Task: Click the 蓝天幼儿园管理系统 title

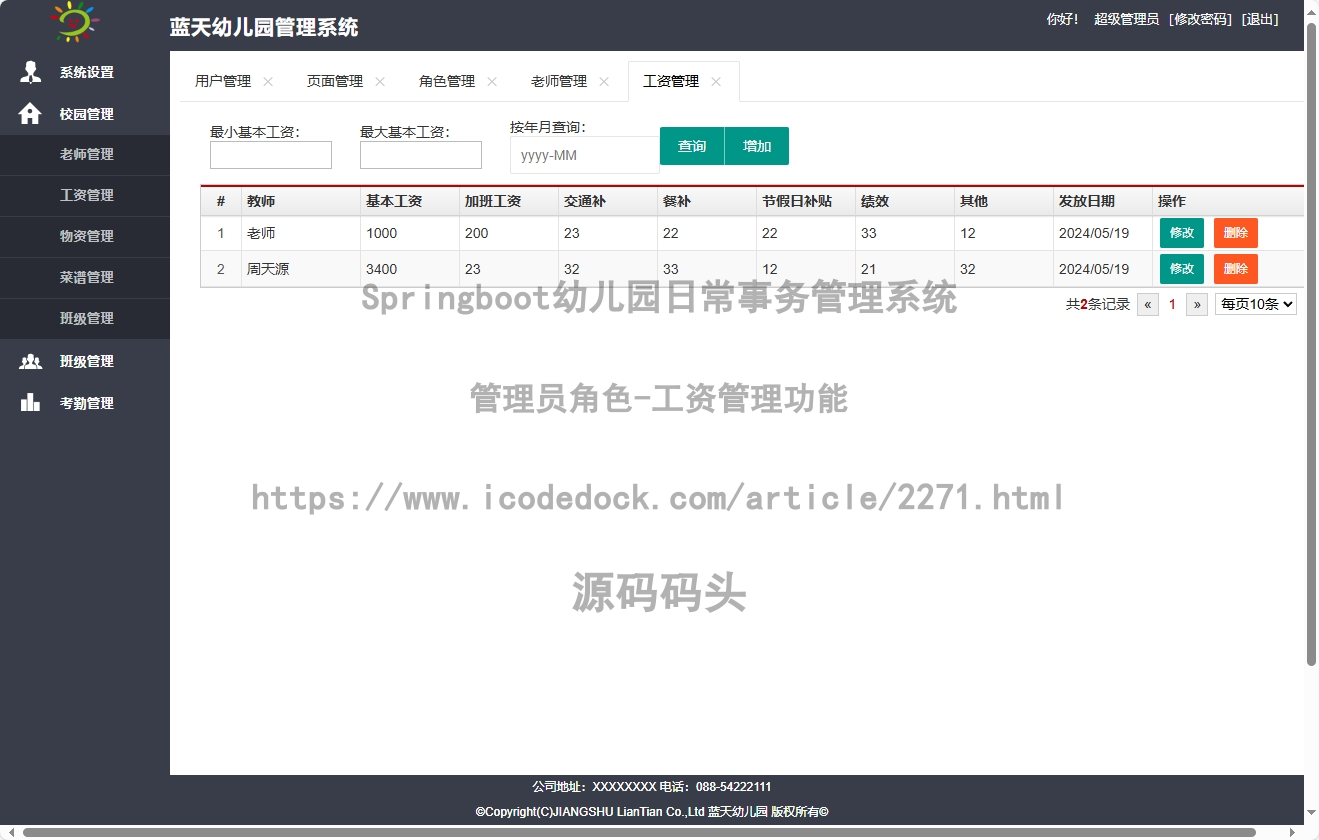Action: click(264, 27)
